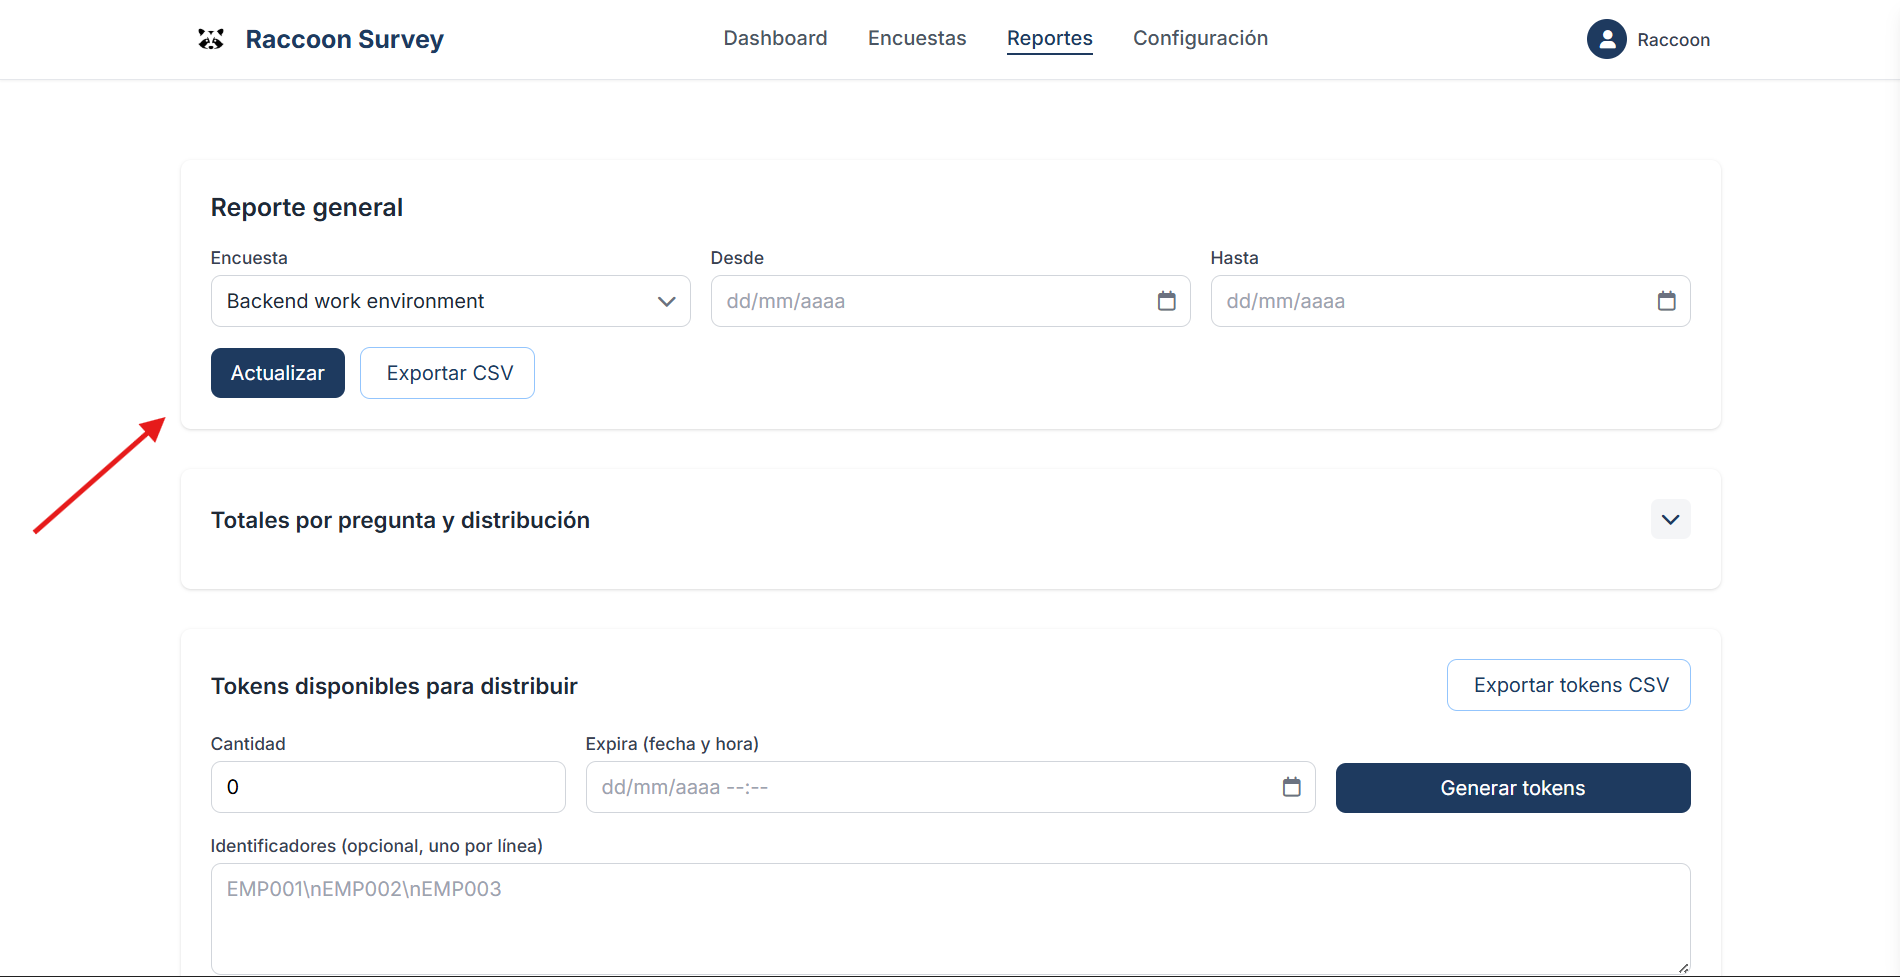The width and height of the screenshot is (1900, 977).
Task: Open the Hasta date picker calendar icon
Action: 1666,301
